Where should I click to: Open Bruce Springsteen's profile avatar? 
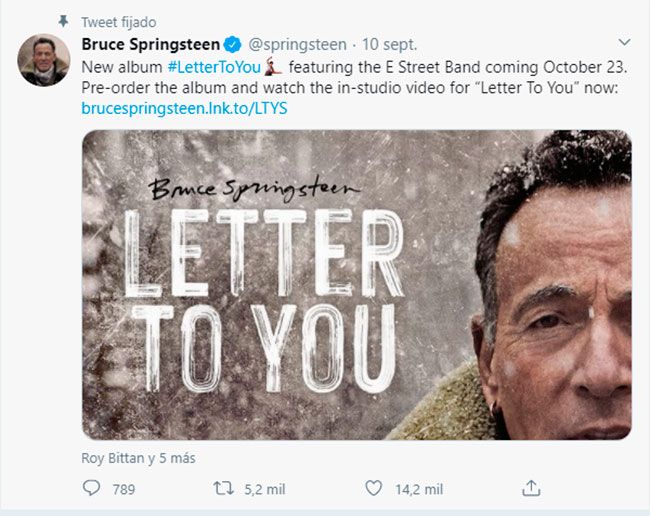[43, 61]
